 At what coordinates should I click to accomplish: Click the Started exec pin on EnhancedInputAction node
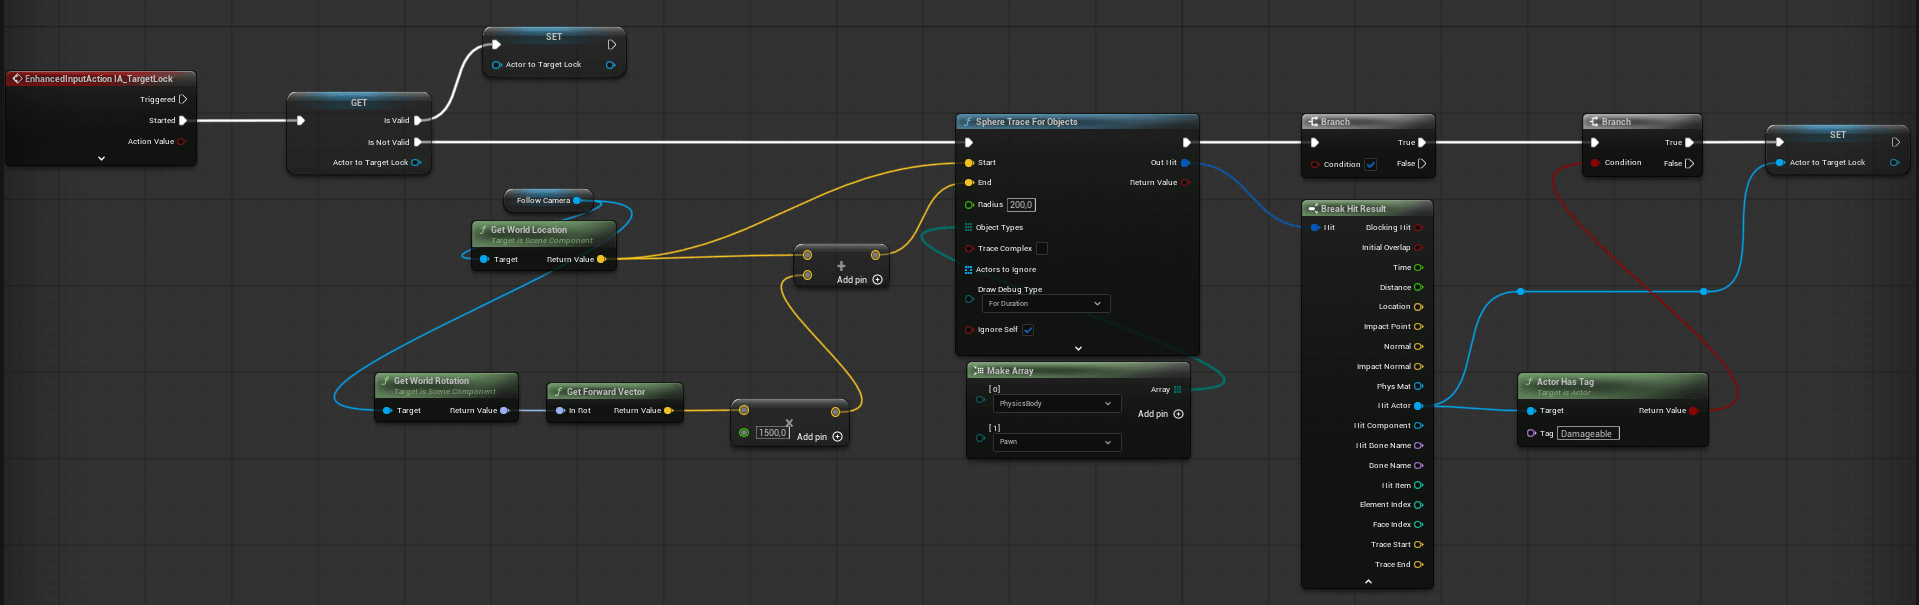tap(183, 120)
